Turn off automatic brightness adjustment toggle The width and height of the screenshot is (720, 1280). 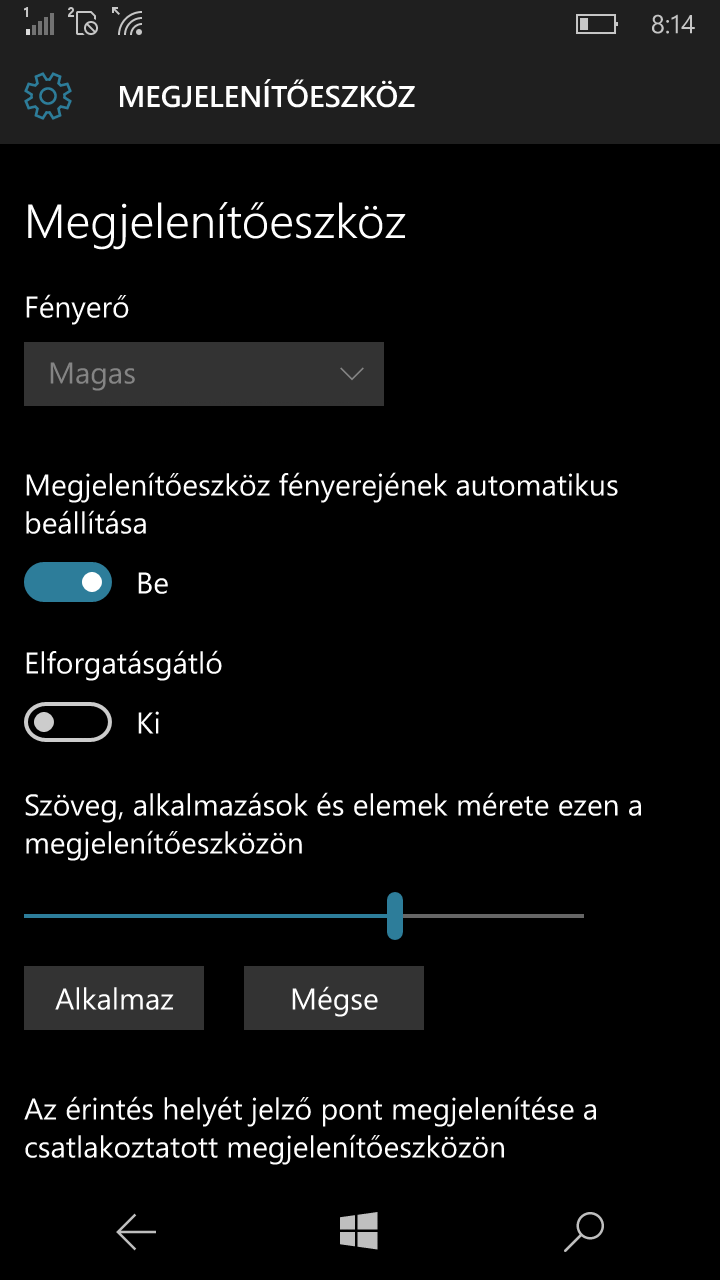67,583
